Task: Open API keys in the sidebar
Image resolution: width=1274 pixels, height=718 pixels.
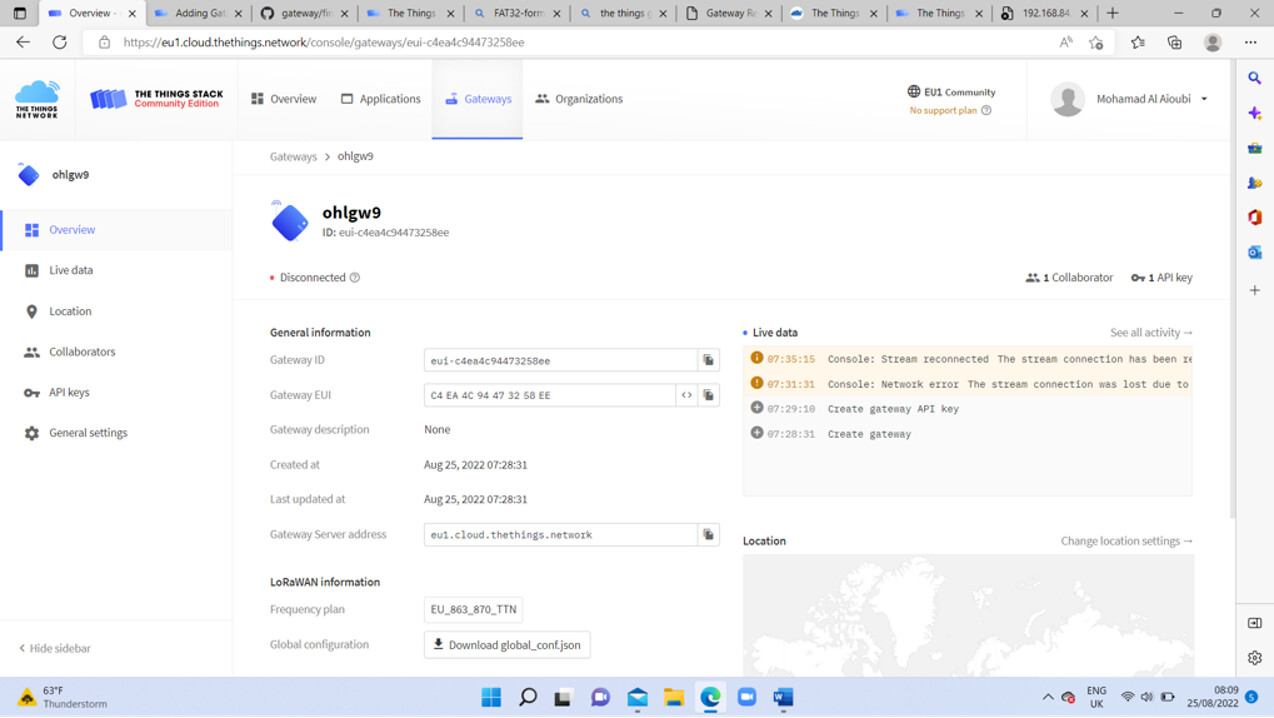Action: coord(69,392)
